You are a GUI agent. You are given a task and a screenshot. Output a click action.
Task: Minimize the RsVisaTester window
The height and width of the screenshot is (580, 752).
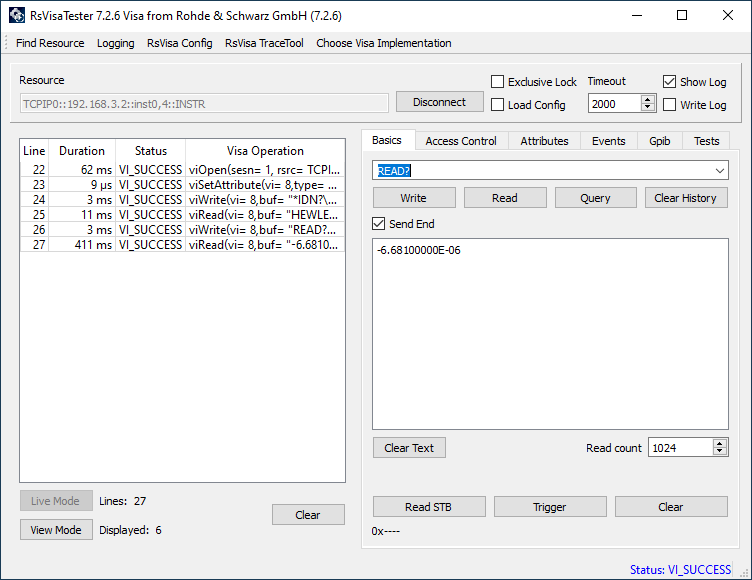coord(637,15)
